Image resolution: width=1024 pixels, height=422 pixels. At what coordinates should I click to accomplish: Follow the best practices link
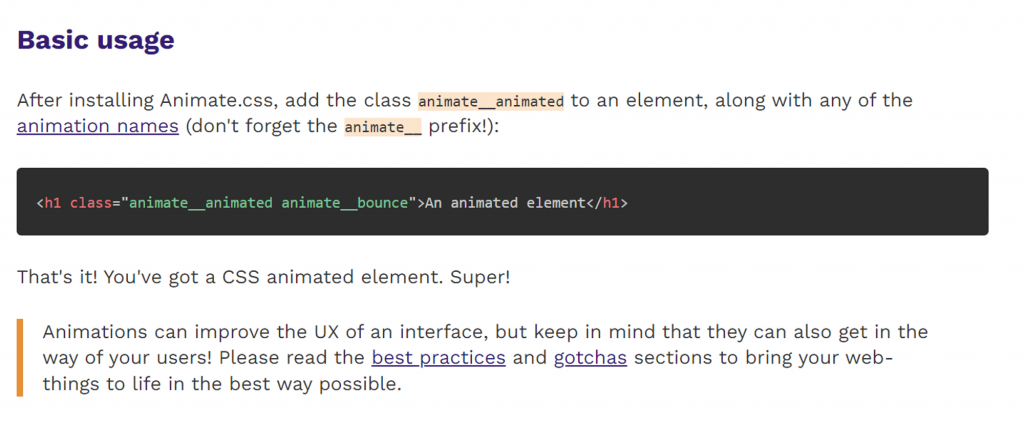438,357
